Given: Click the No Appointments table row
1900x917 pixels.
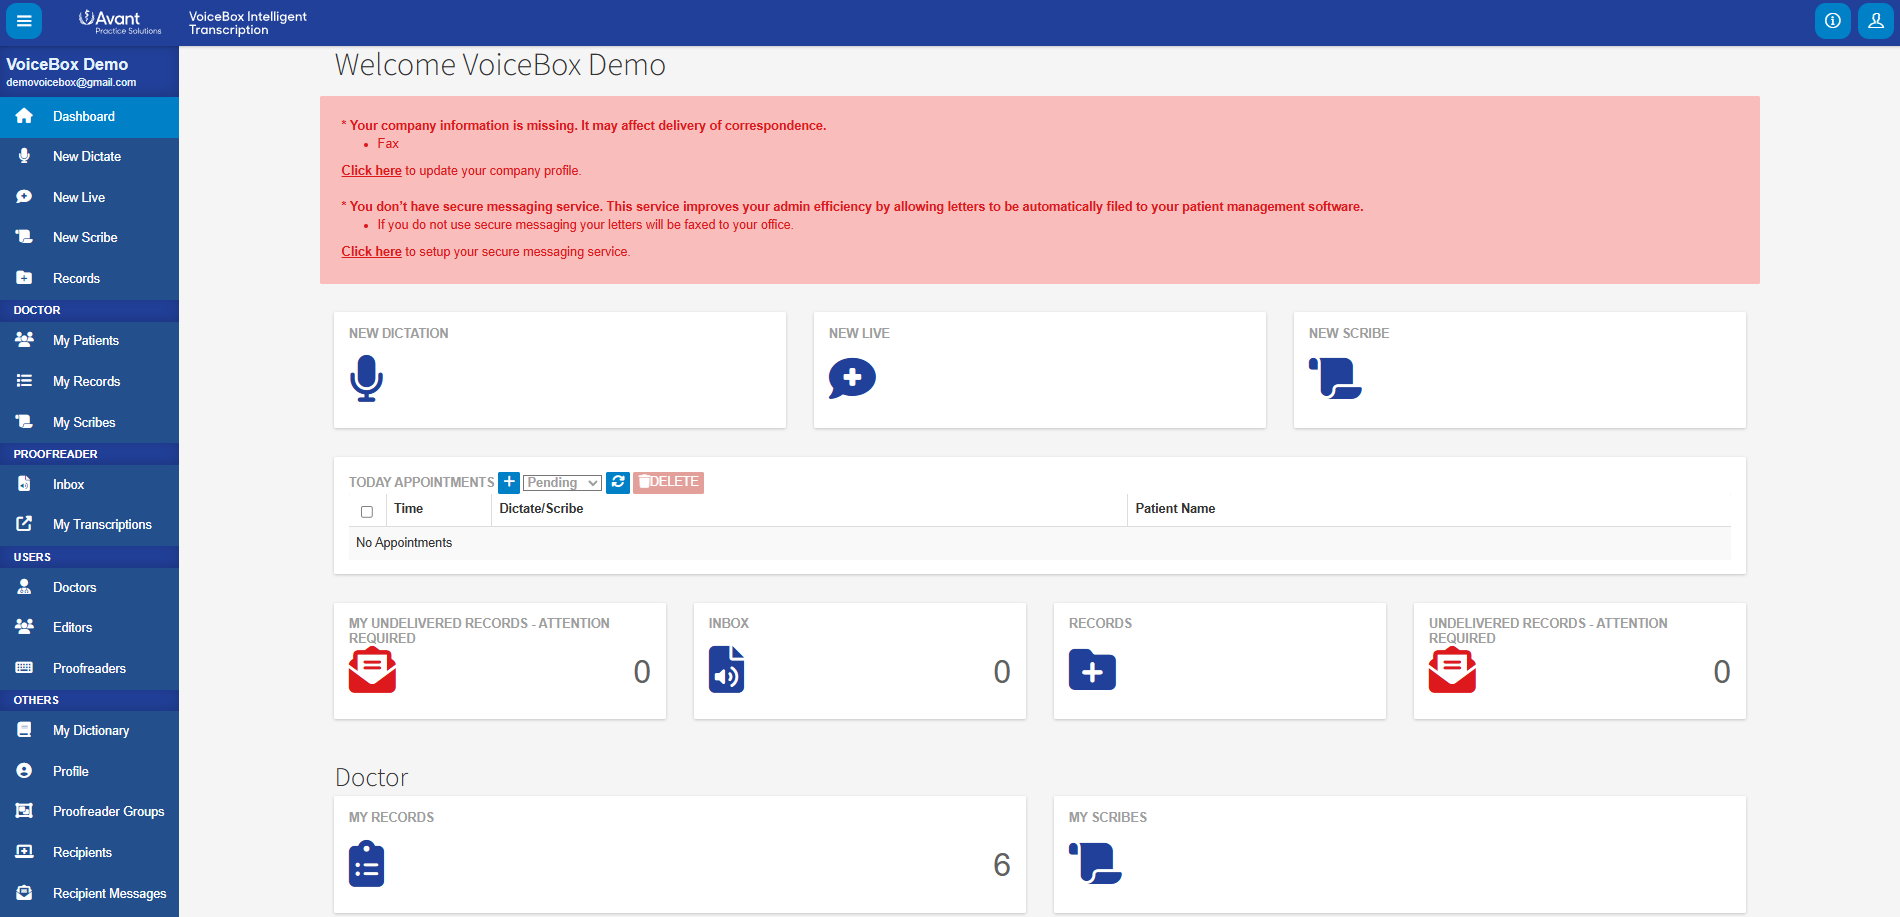Looking at the screenshot, I should point(1039,542).
